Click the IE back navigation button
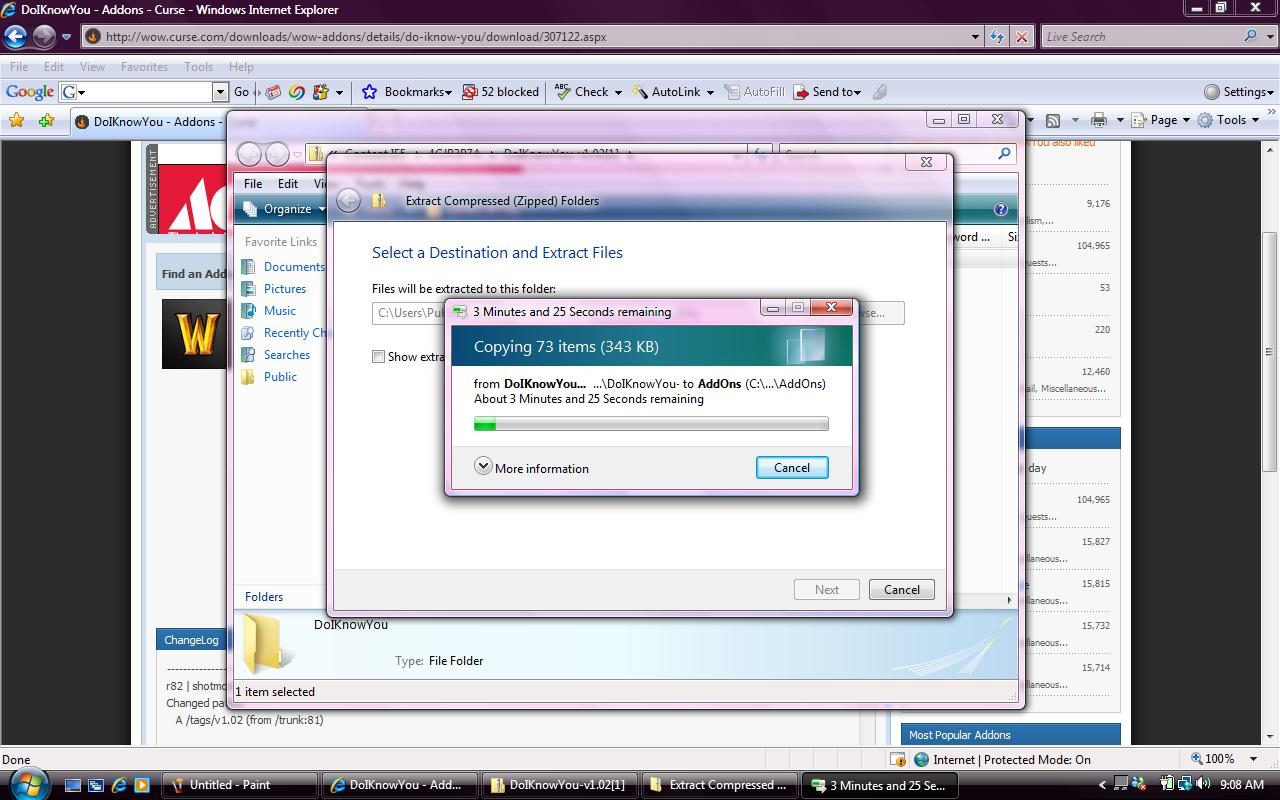Image resolution: width=1280 pixels, height=800 pixels. click(16, 37)
